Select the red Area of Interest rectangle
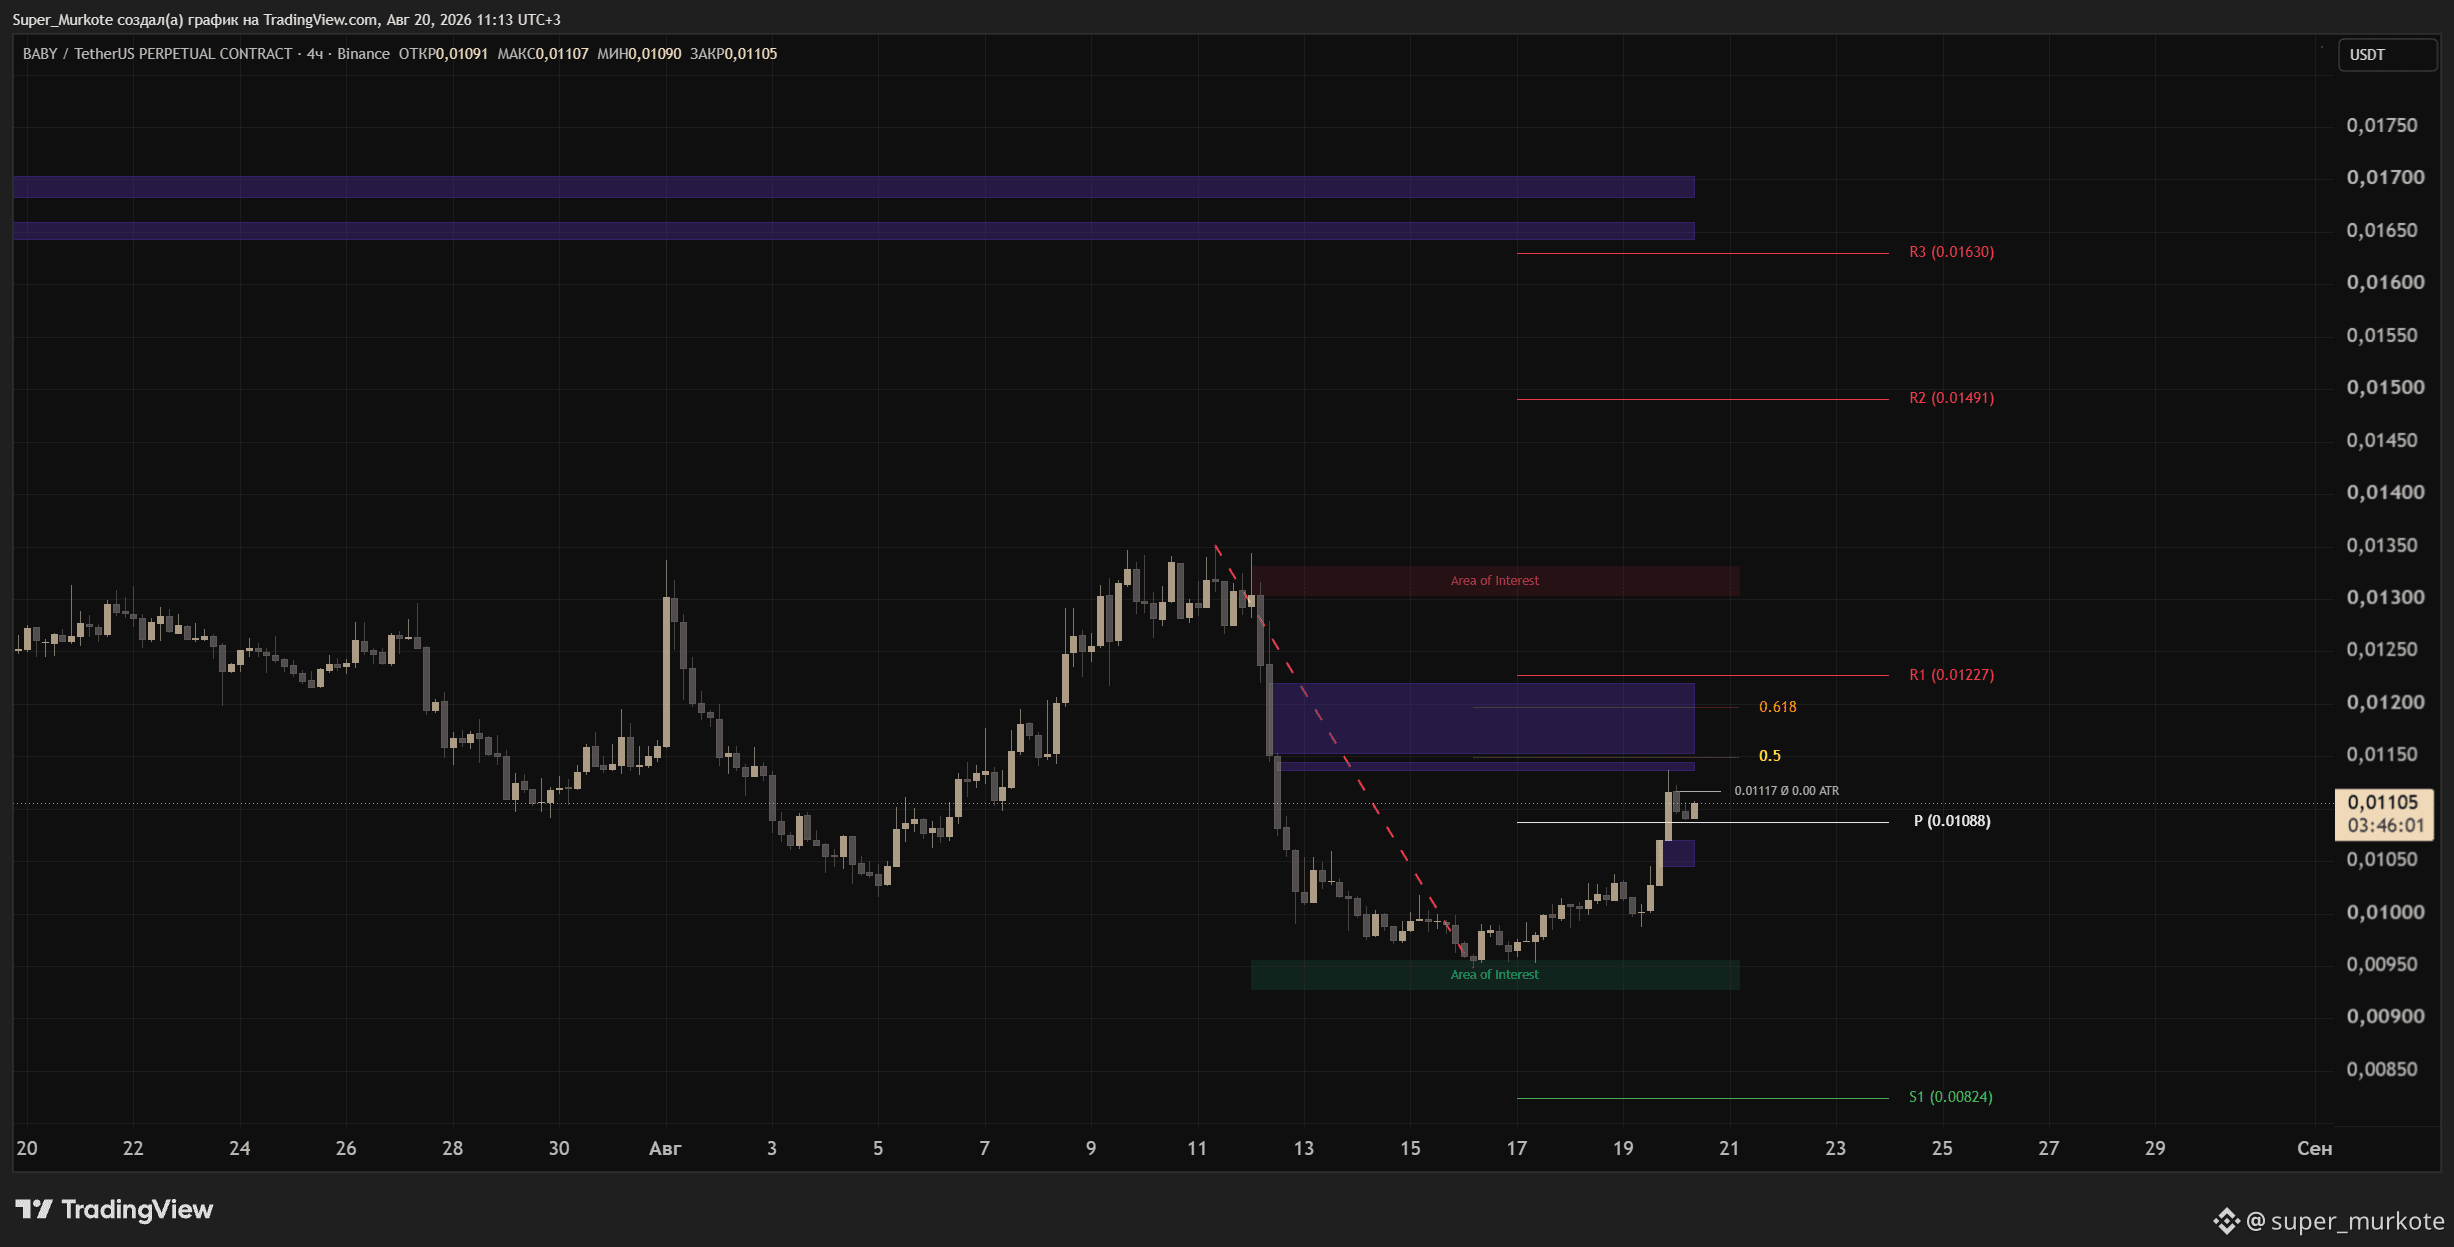Screen dimensions: 2454x1247 click(1495, 581)
